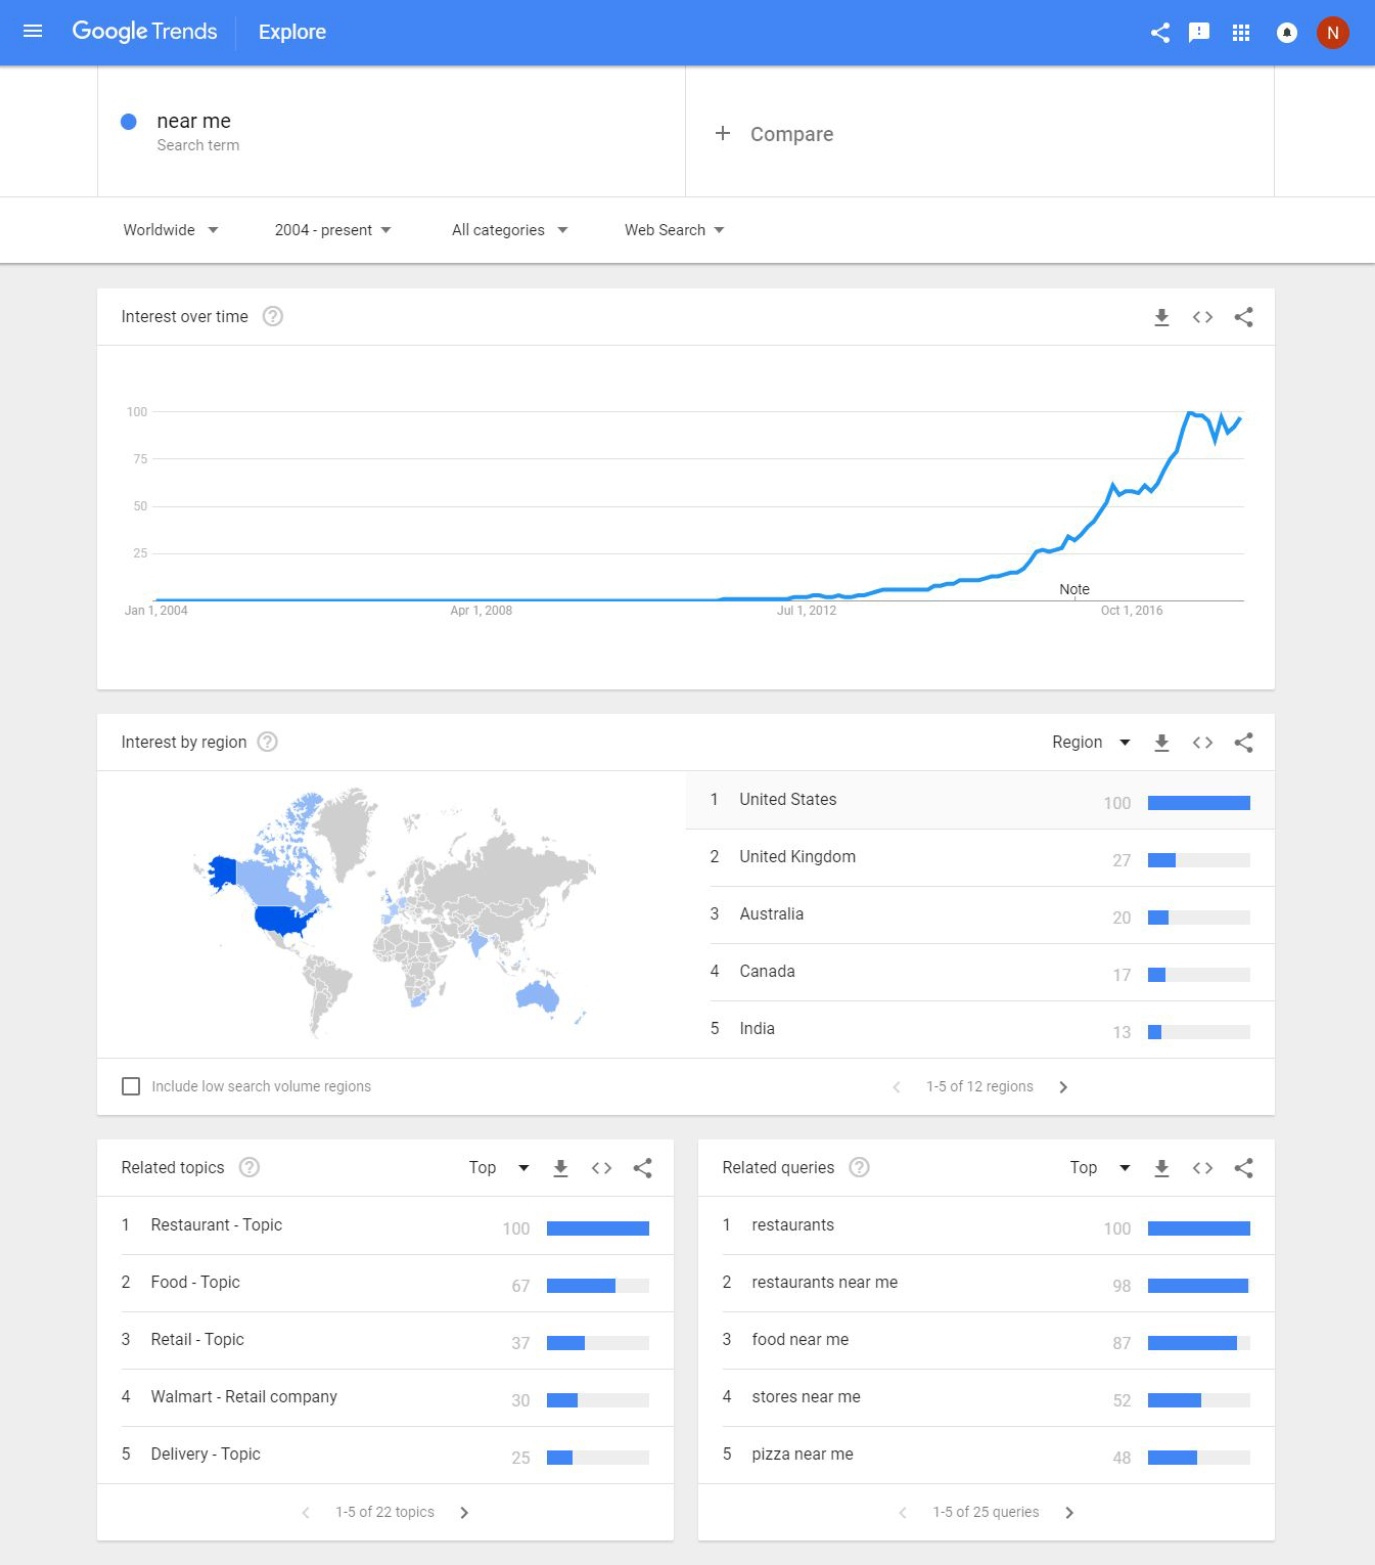Click Australia on the world map
The width and height of the screenshot is (1375, 1565).
(x=537, y=996)
